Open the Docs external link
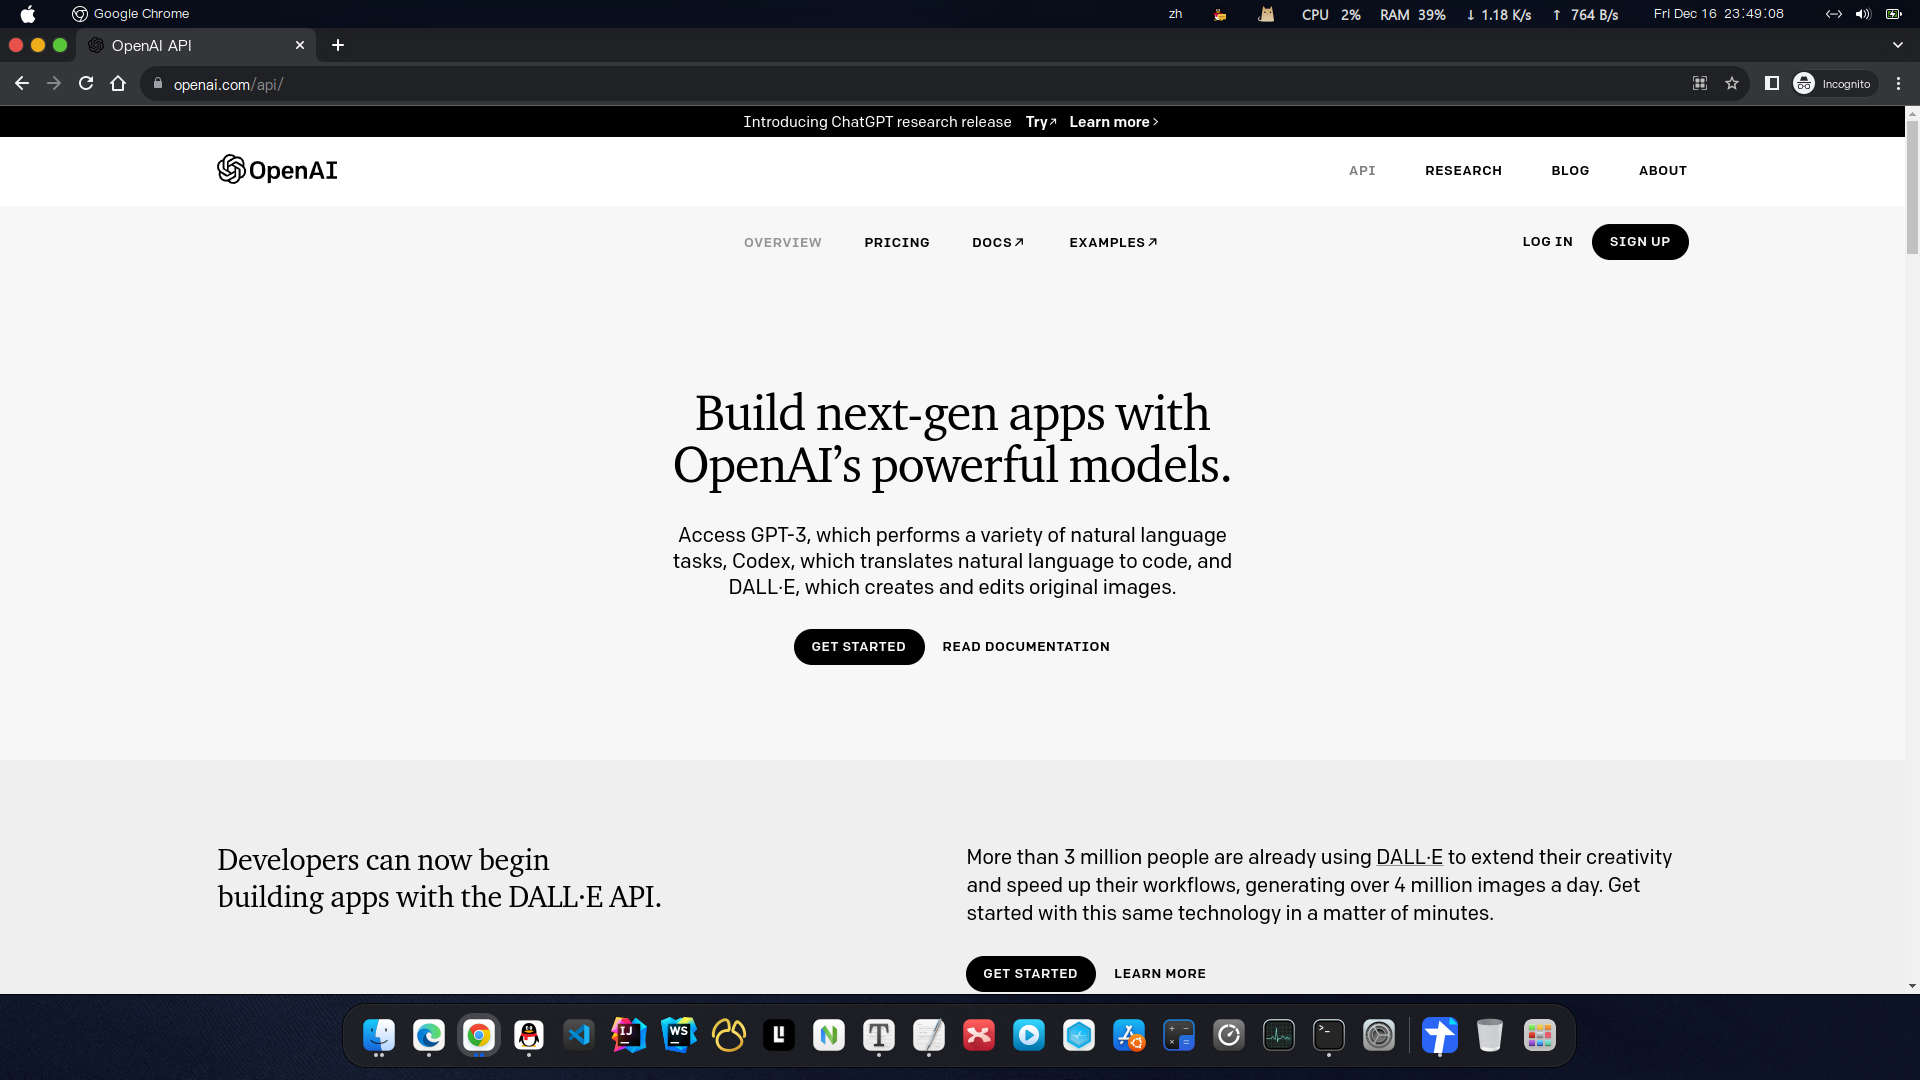Image resolution: width=1920 pixels, height=1080 pixels. [x=998, y=242]
